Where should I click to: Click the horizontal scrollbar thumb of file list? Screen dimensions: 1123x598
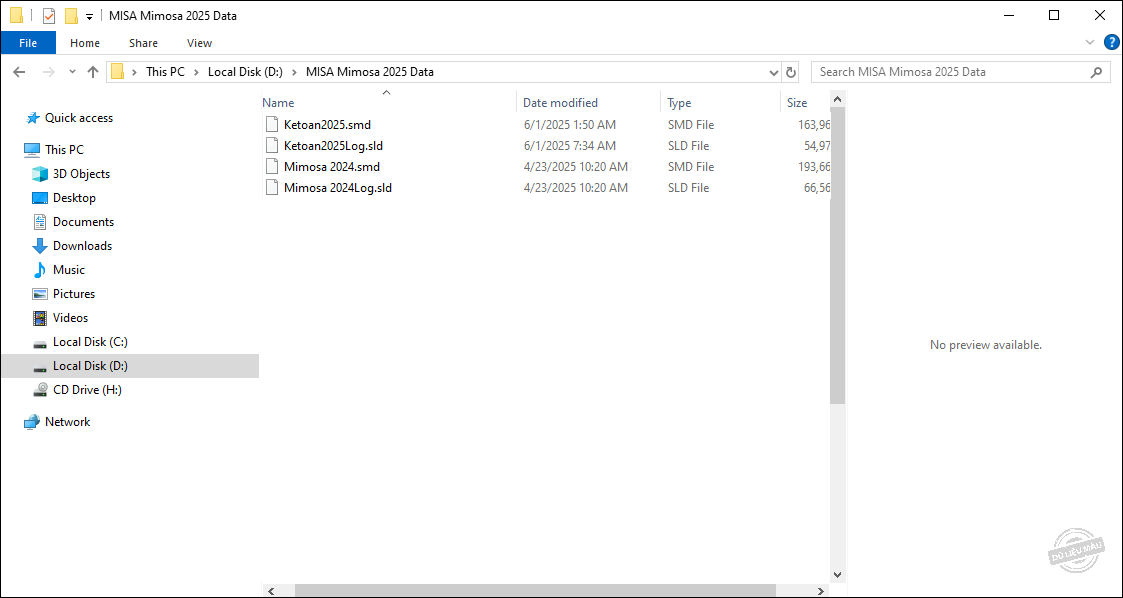pyautogui.click(x=535, y=591)
